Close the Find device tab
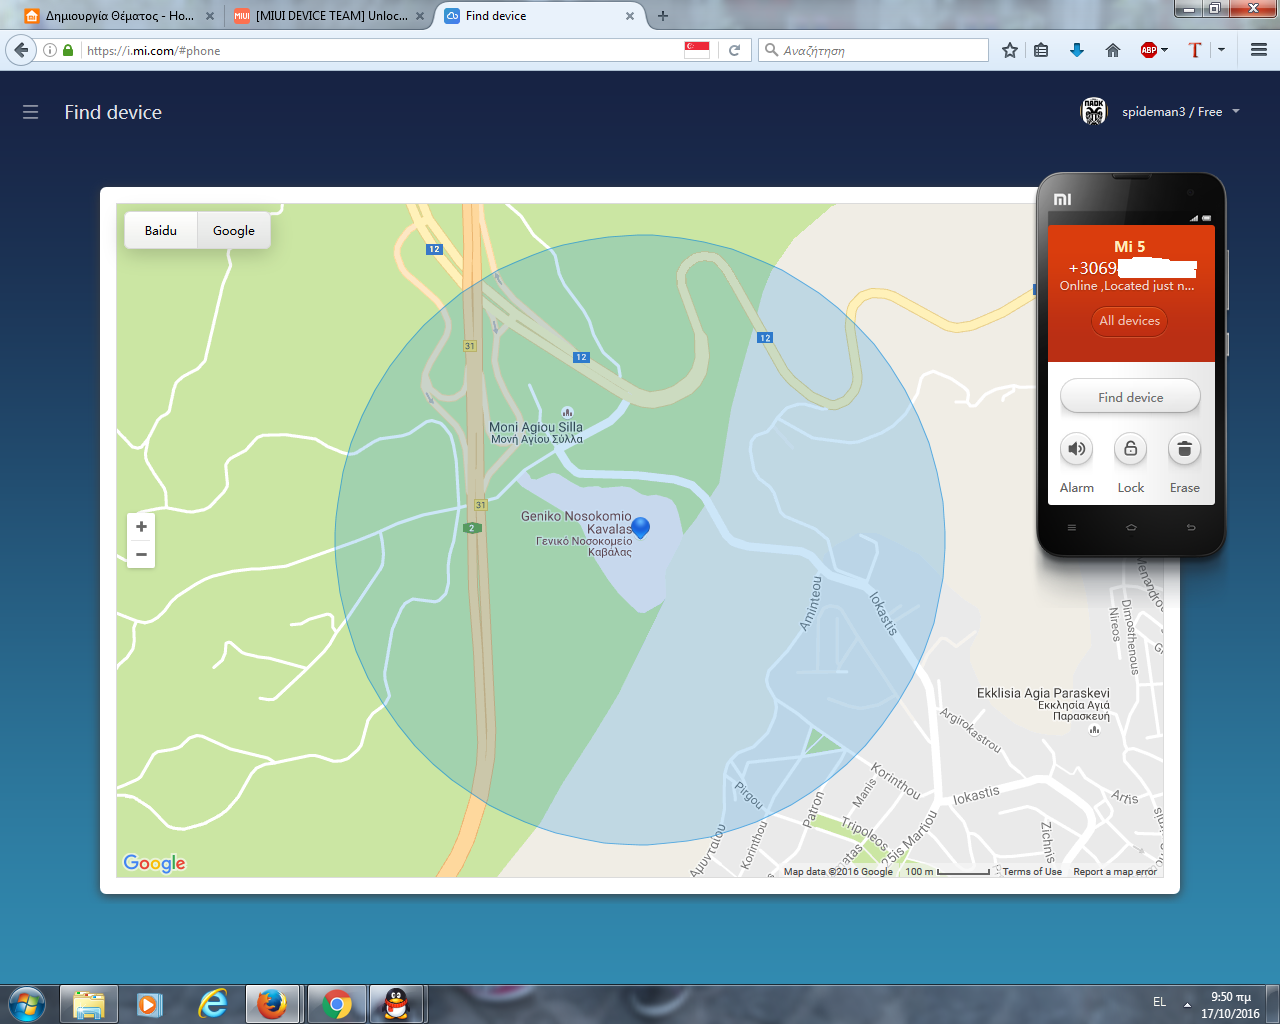 click(630, 16)
